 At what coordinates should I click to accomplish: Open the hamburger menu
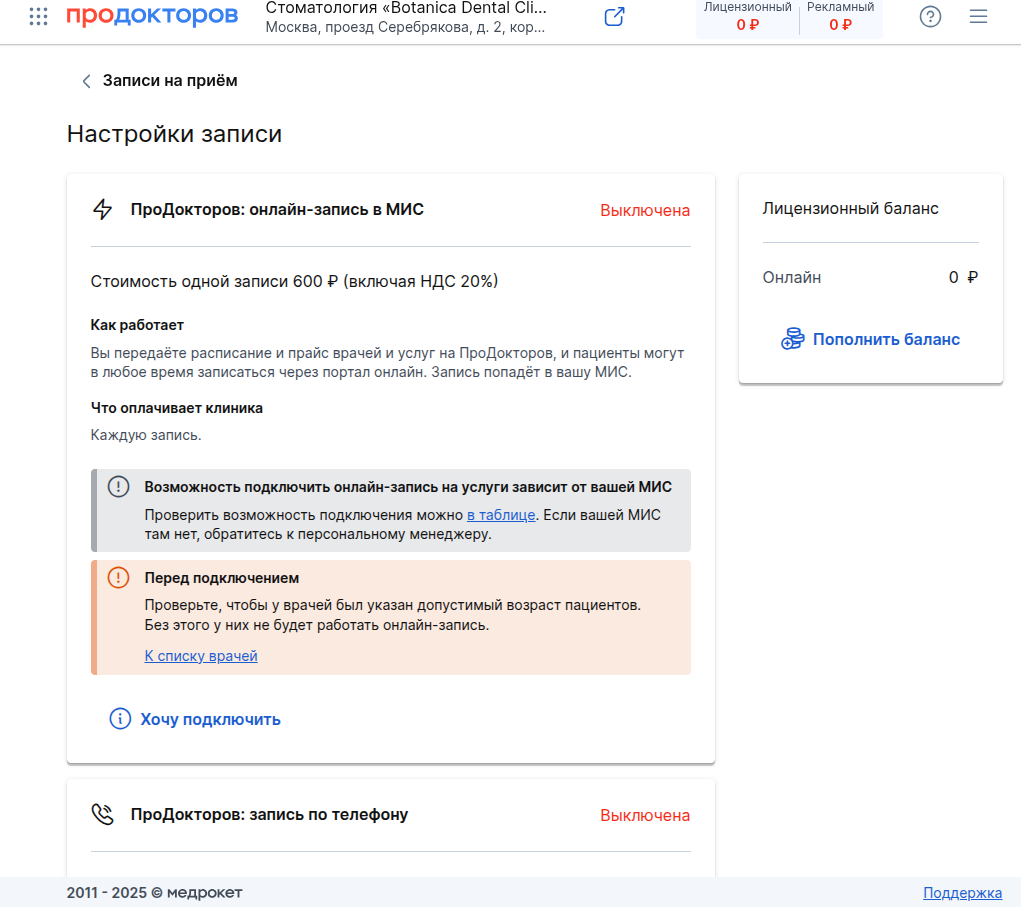[978, 16]
